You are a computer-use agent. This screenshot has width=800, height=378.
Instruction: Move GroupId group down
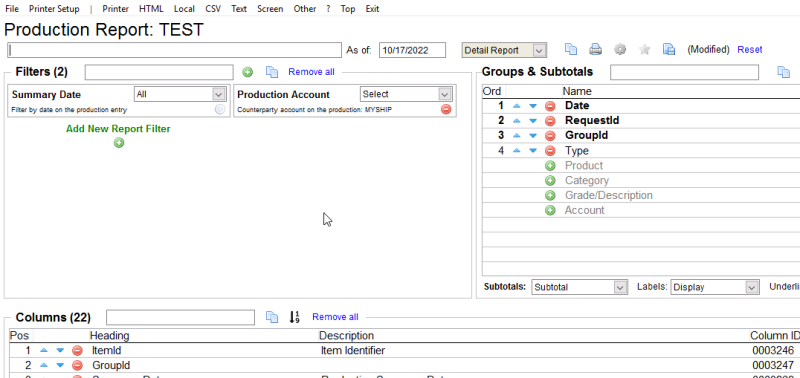click(533, 136)
